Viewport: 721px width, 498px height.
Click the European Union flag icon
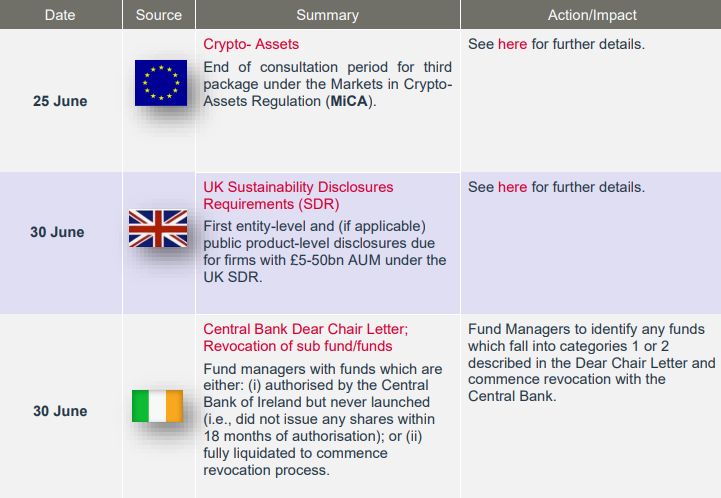(x=160, y=83)
